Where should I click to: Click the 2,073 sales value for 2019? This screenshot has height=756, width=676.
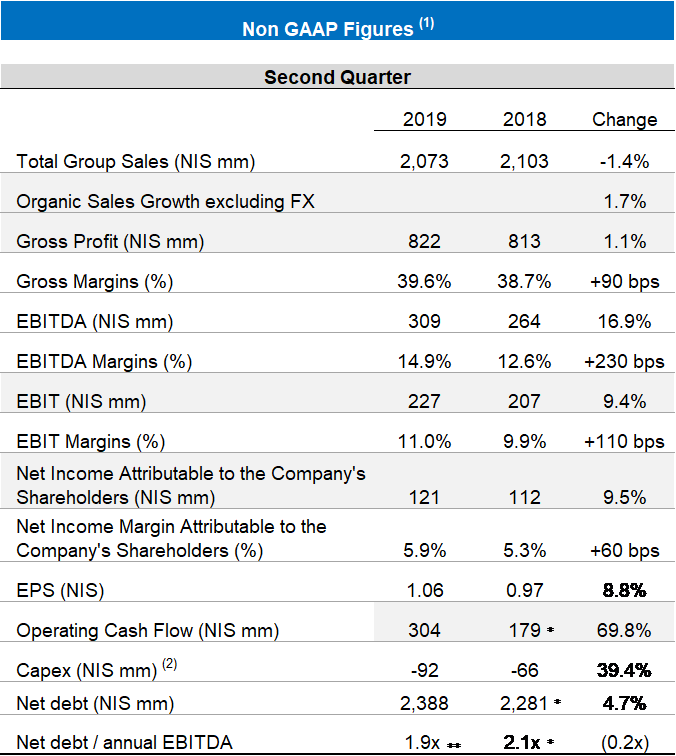(425, 161)
